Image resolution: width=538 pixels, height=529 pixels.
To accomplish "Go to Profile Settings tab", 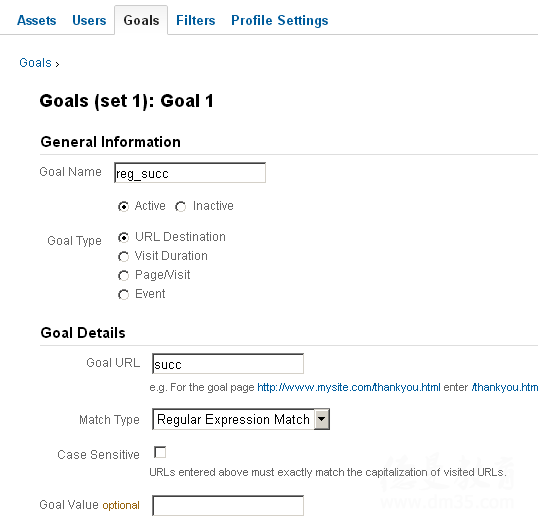I will 280,20.
